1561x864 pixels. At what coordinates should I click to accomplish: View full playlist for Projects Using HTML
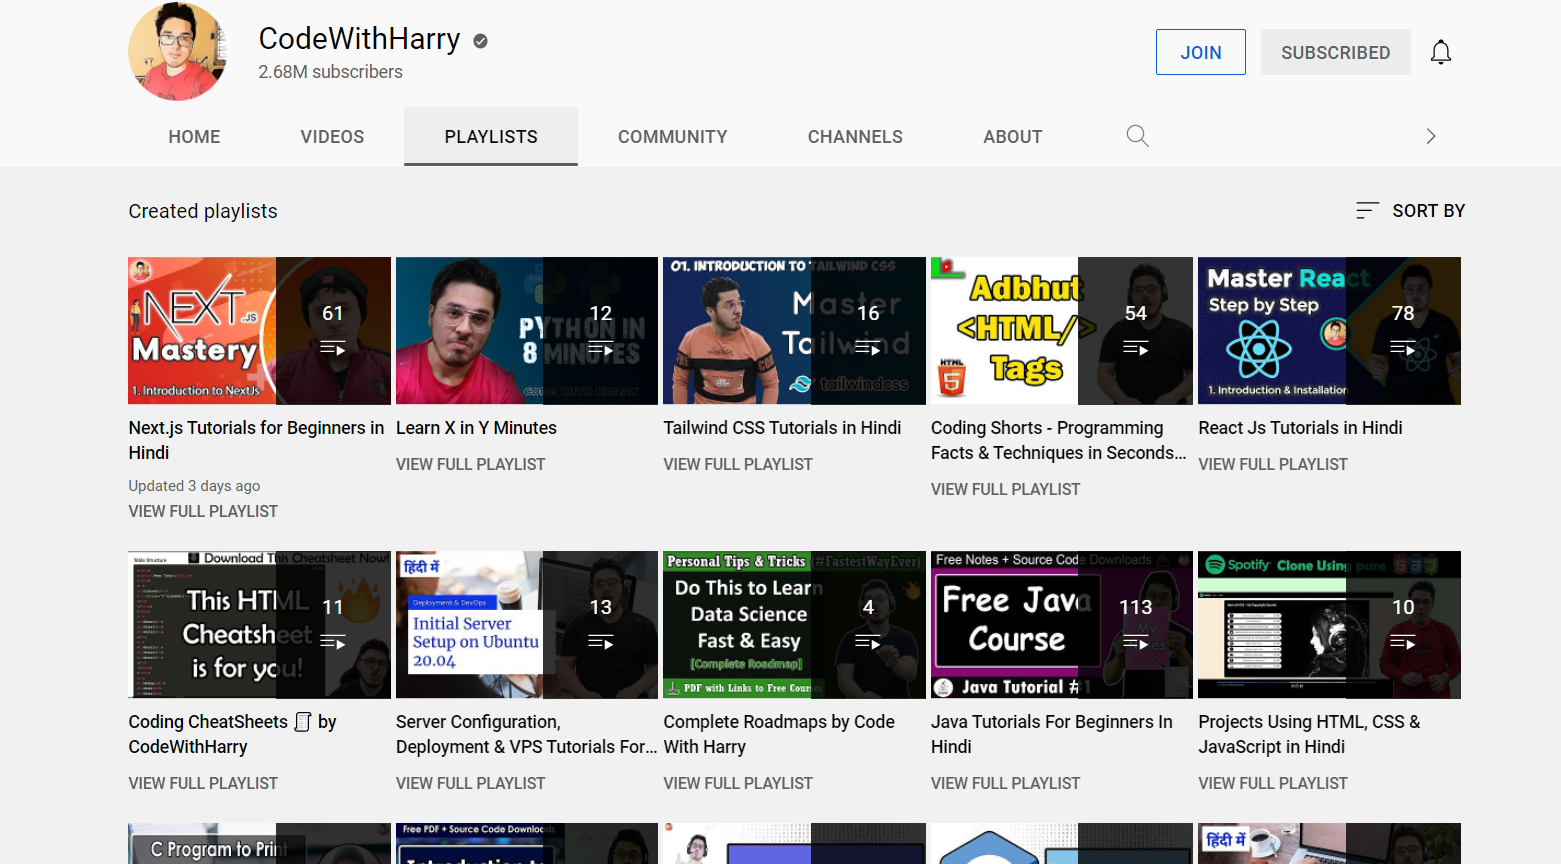tap(1273, 783)
